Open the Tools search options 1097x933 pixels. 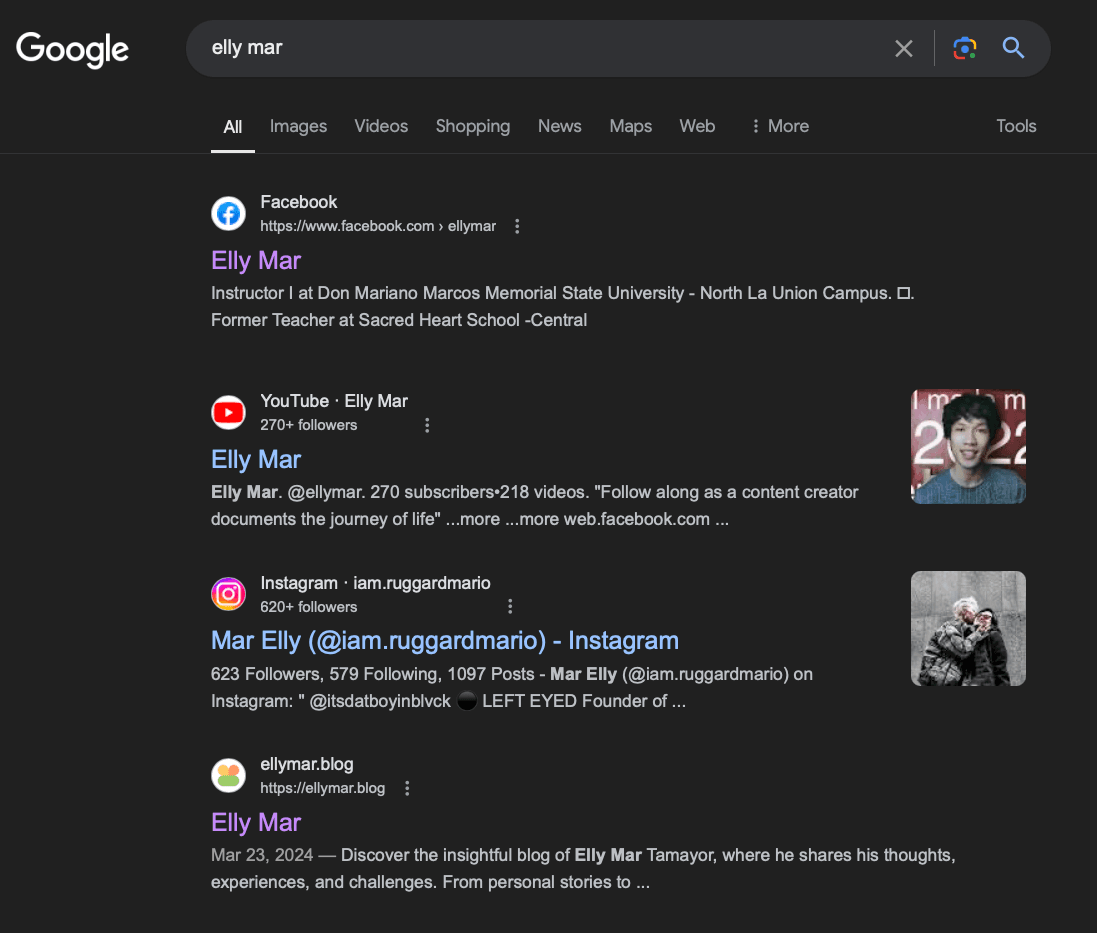(x=1016, y=126)
